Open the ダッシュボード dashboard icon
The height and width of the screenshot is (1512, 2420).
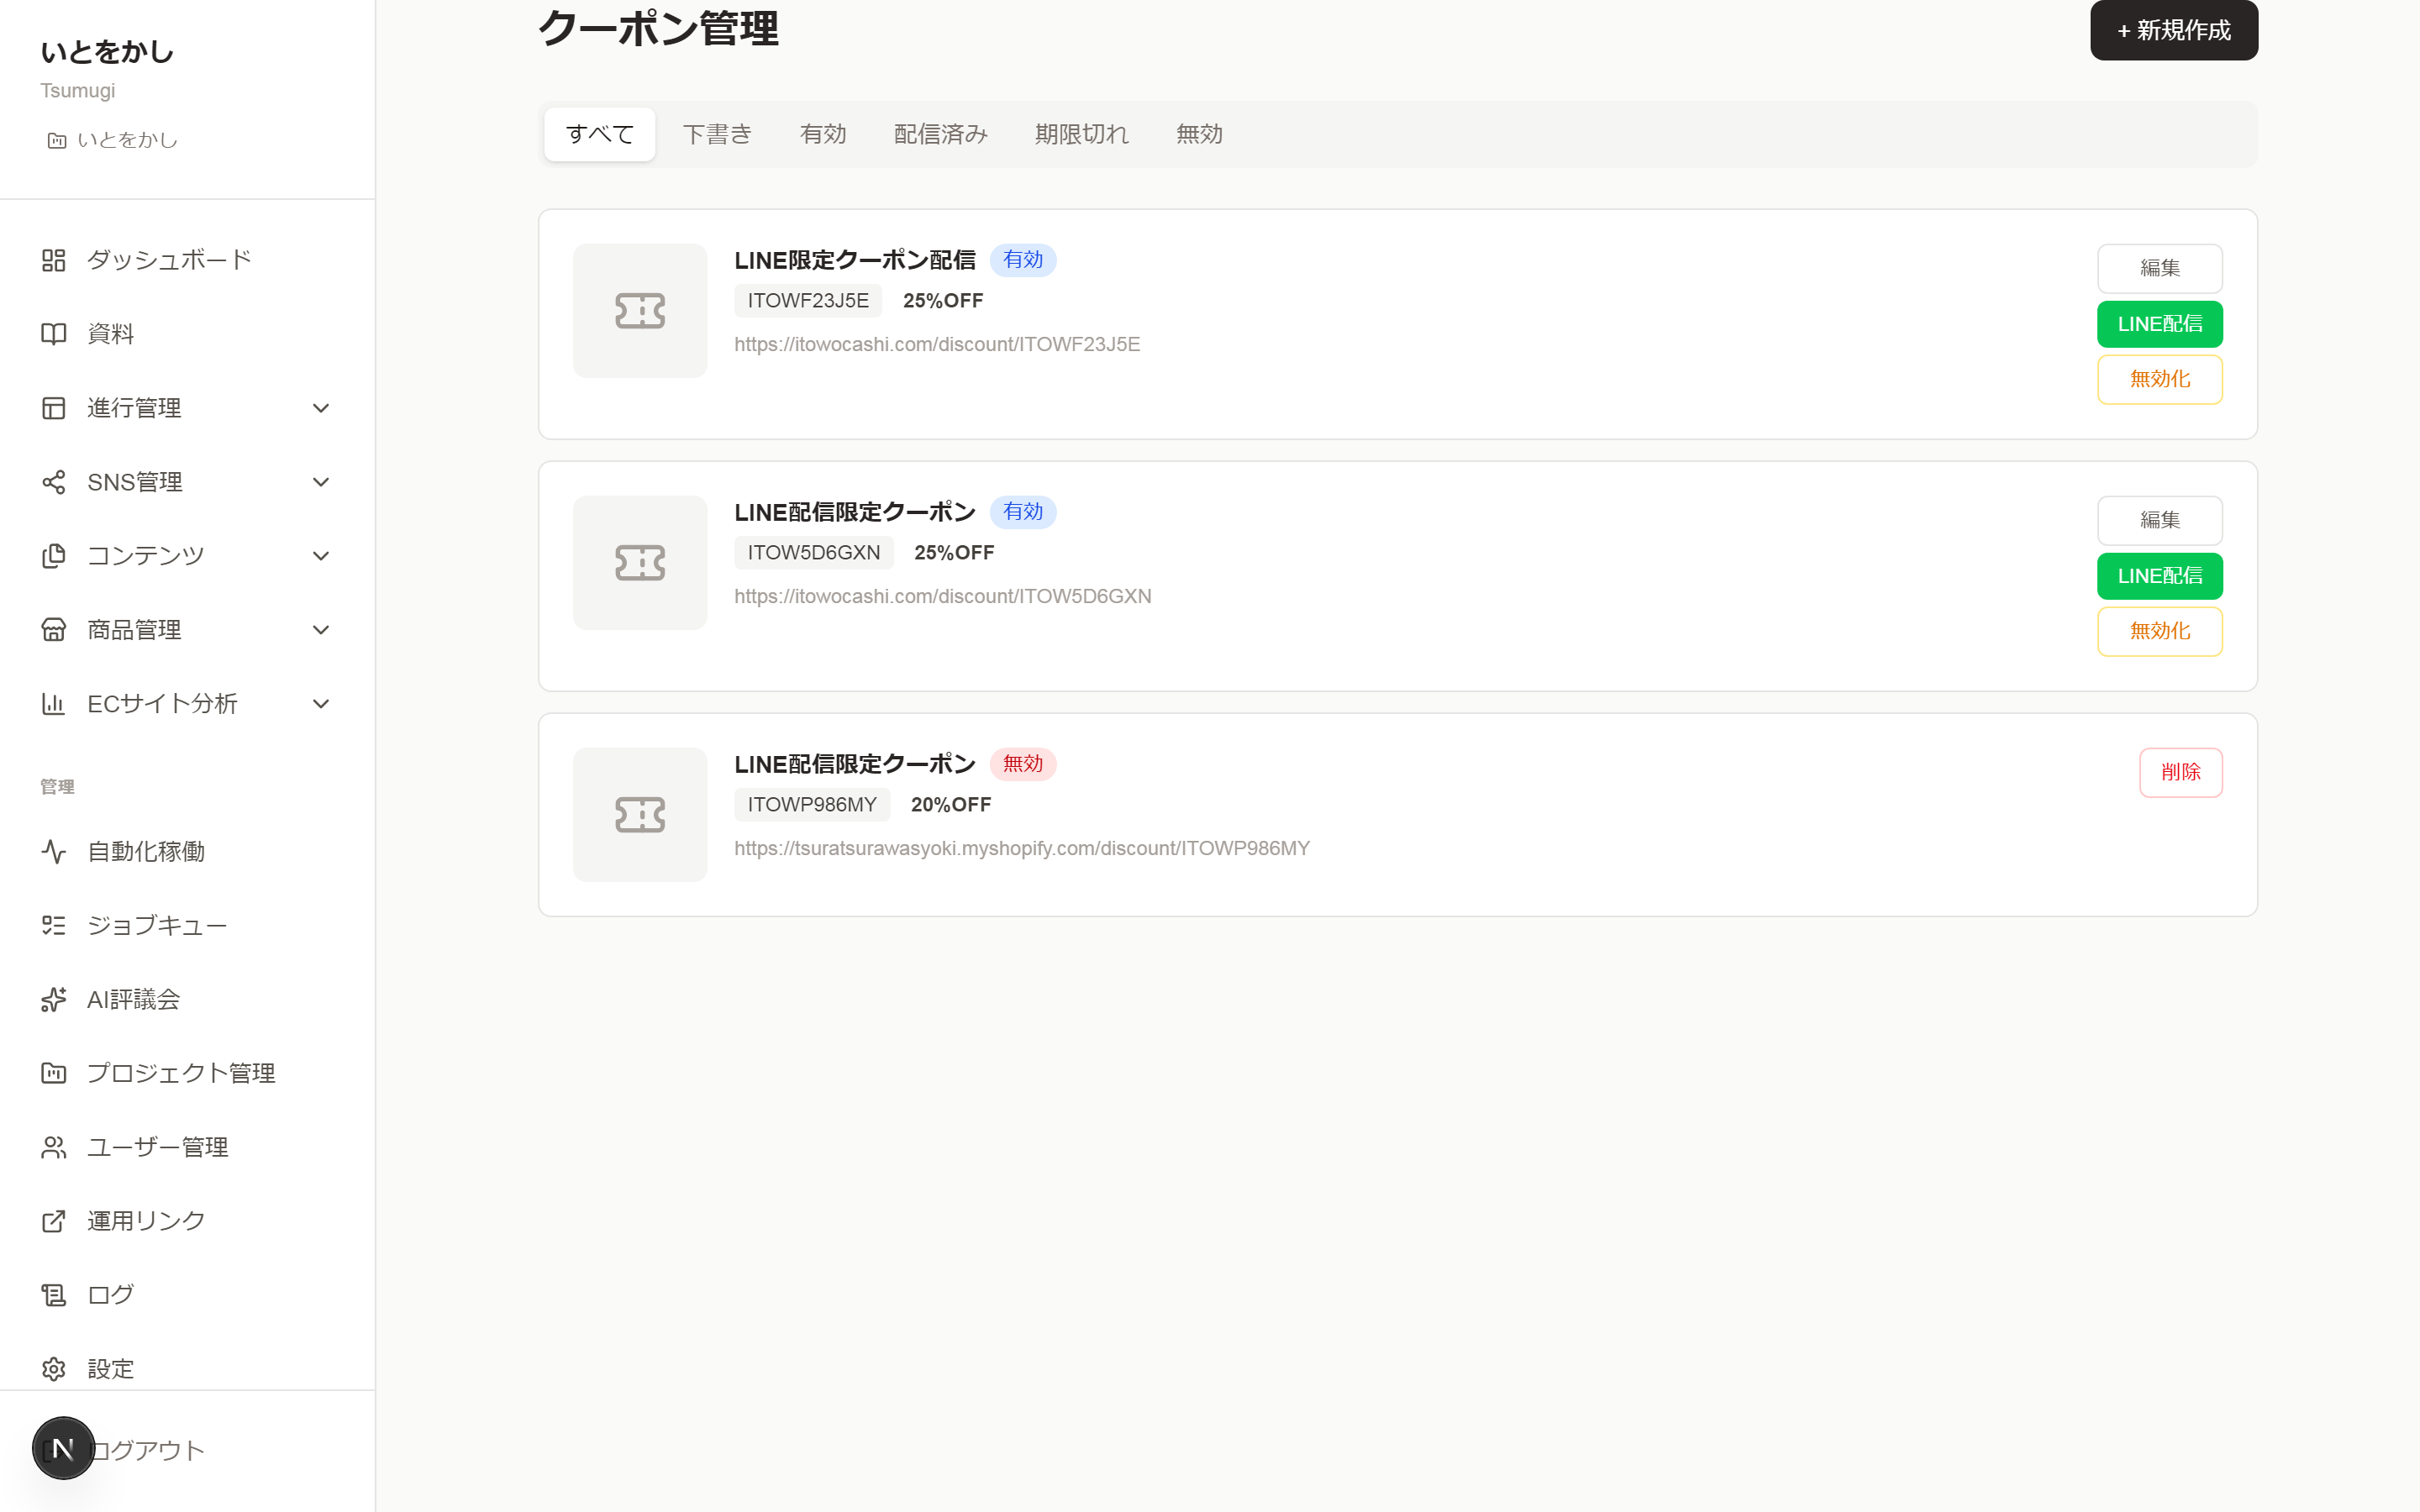coord(53,260)
